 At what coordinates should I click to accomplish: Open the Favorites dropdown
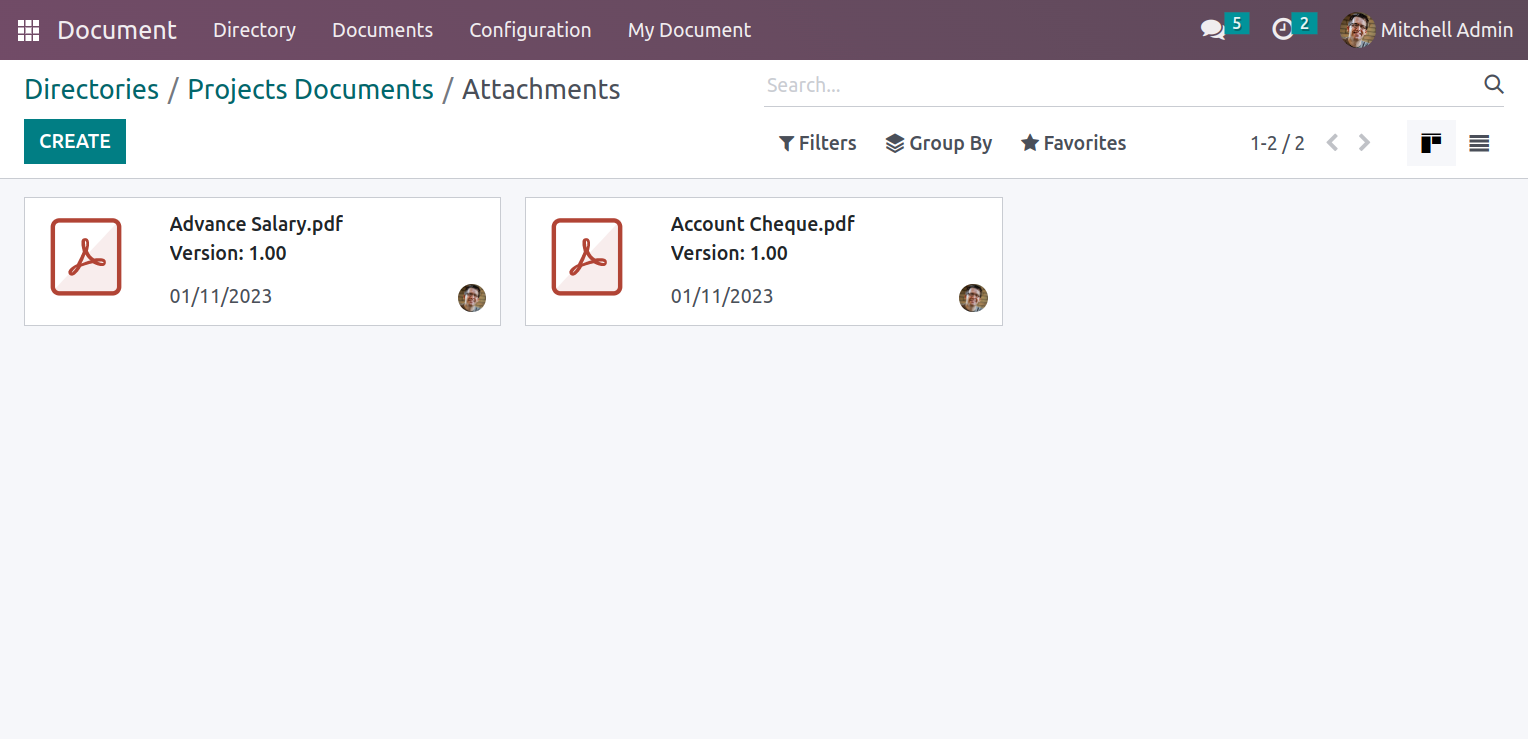[x=1073, y=143]
